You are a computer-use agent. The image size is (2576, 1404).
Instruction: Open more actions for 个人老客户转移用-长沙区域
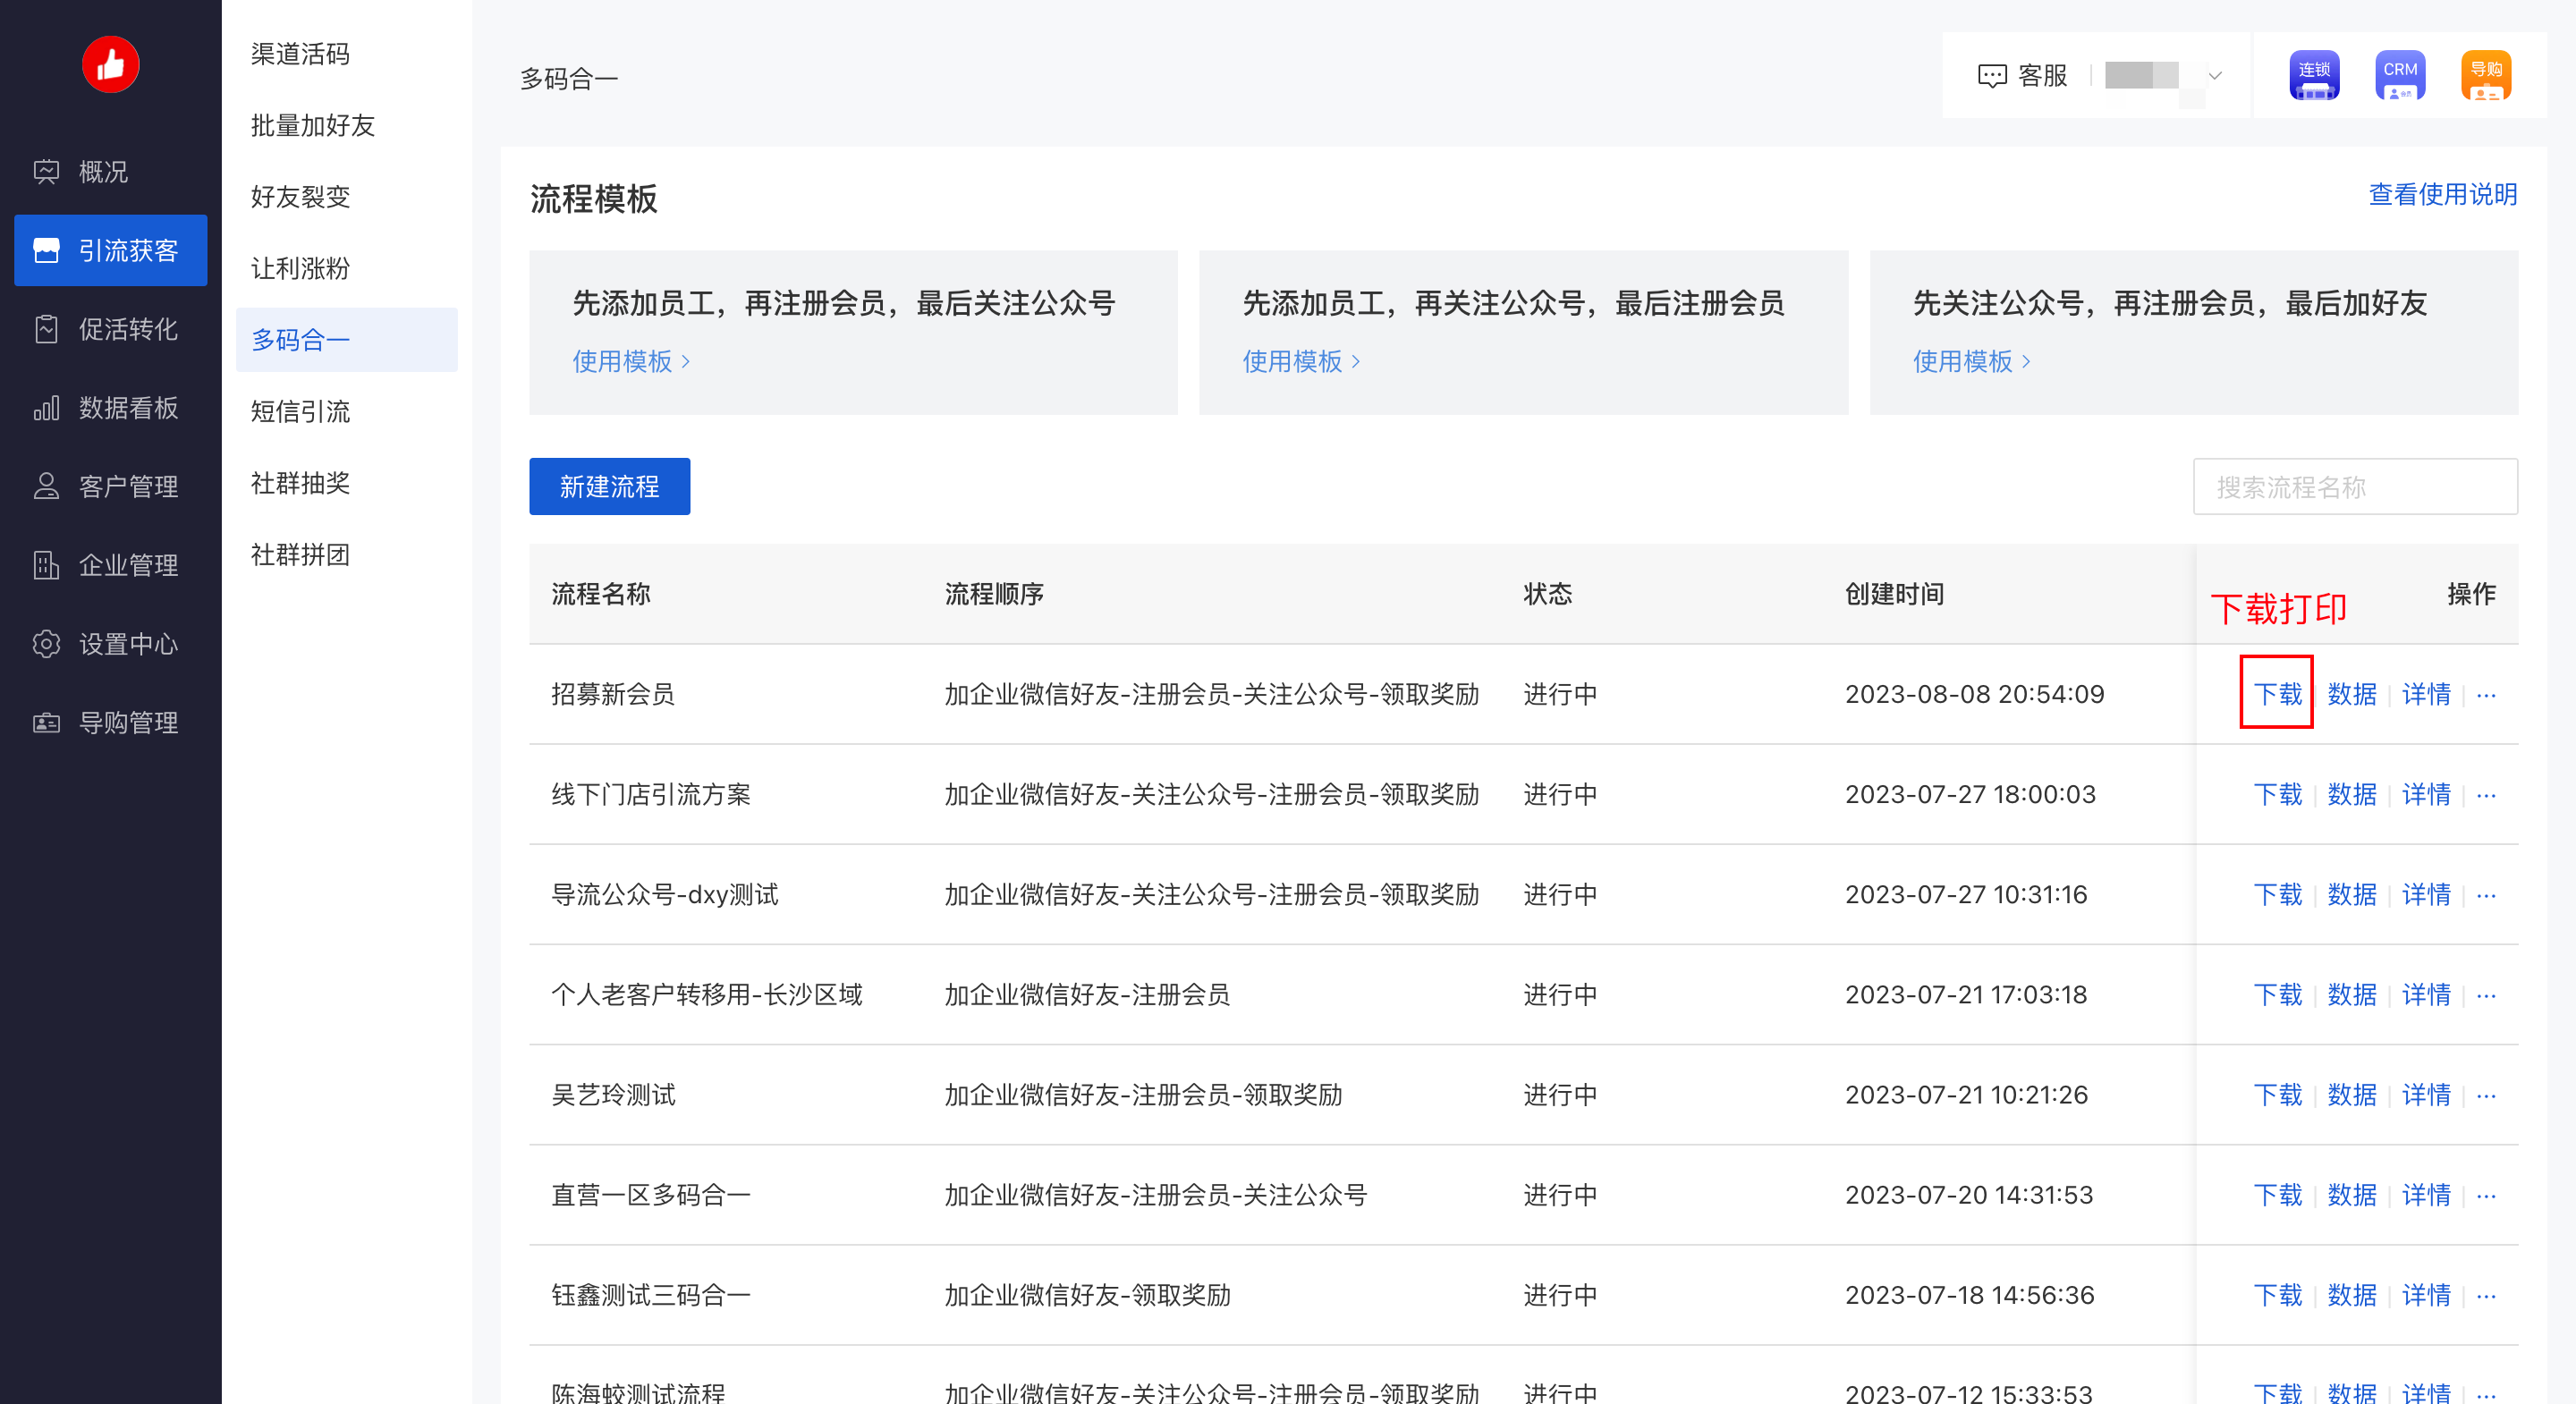(2487, 995)
